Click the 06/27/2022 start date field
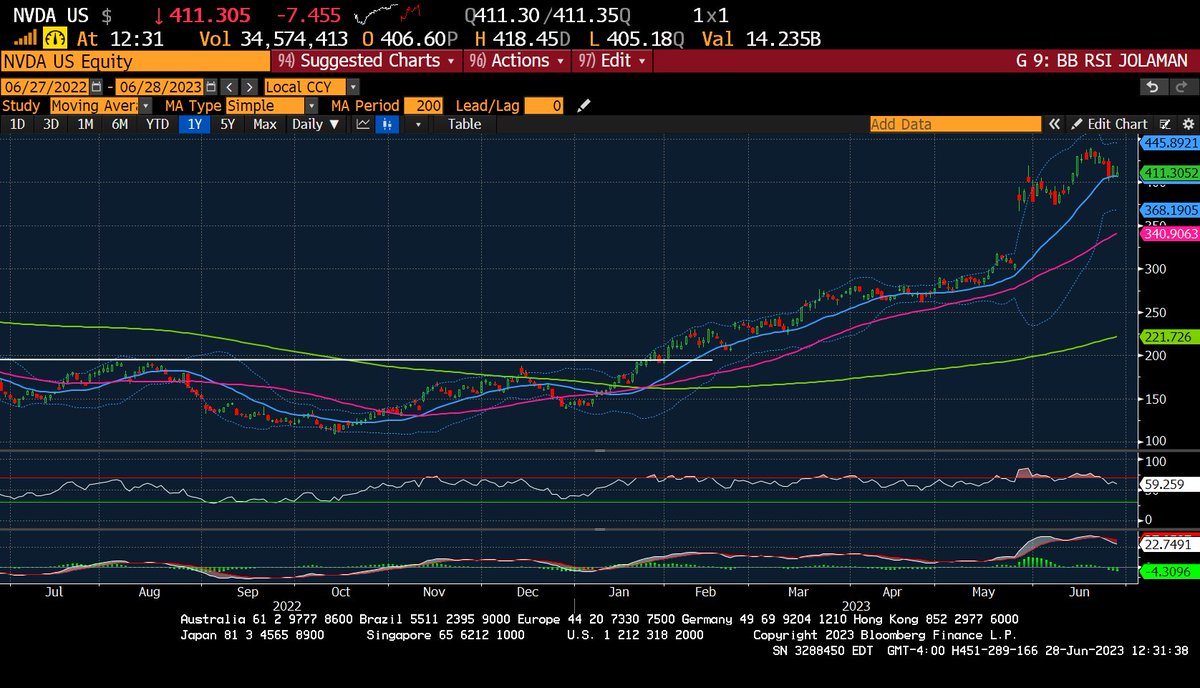Viewport: 1200px width, 688px height. pyautogui.click(x=45, y=87)
